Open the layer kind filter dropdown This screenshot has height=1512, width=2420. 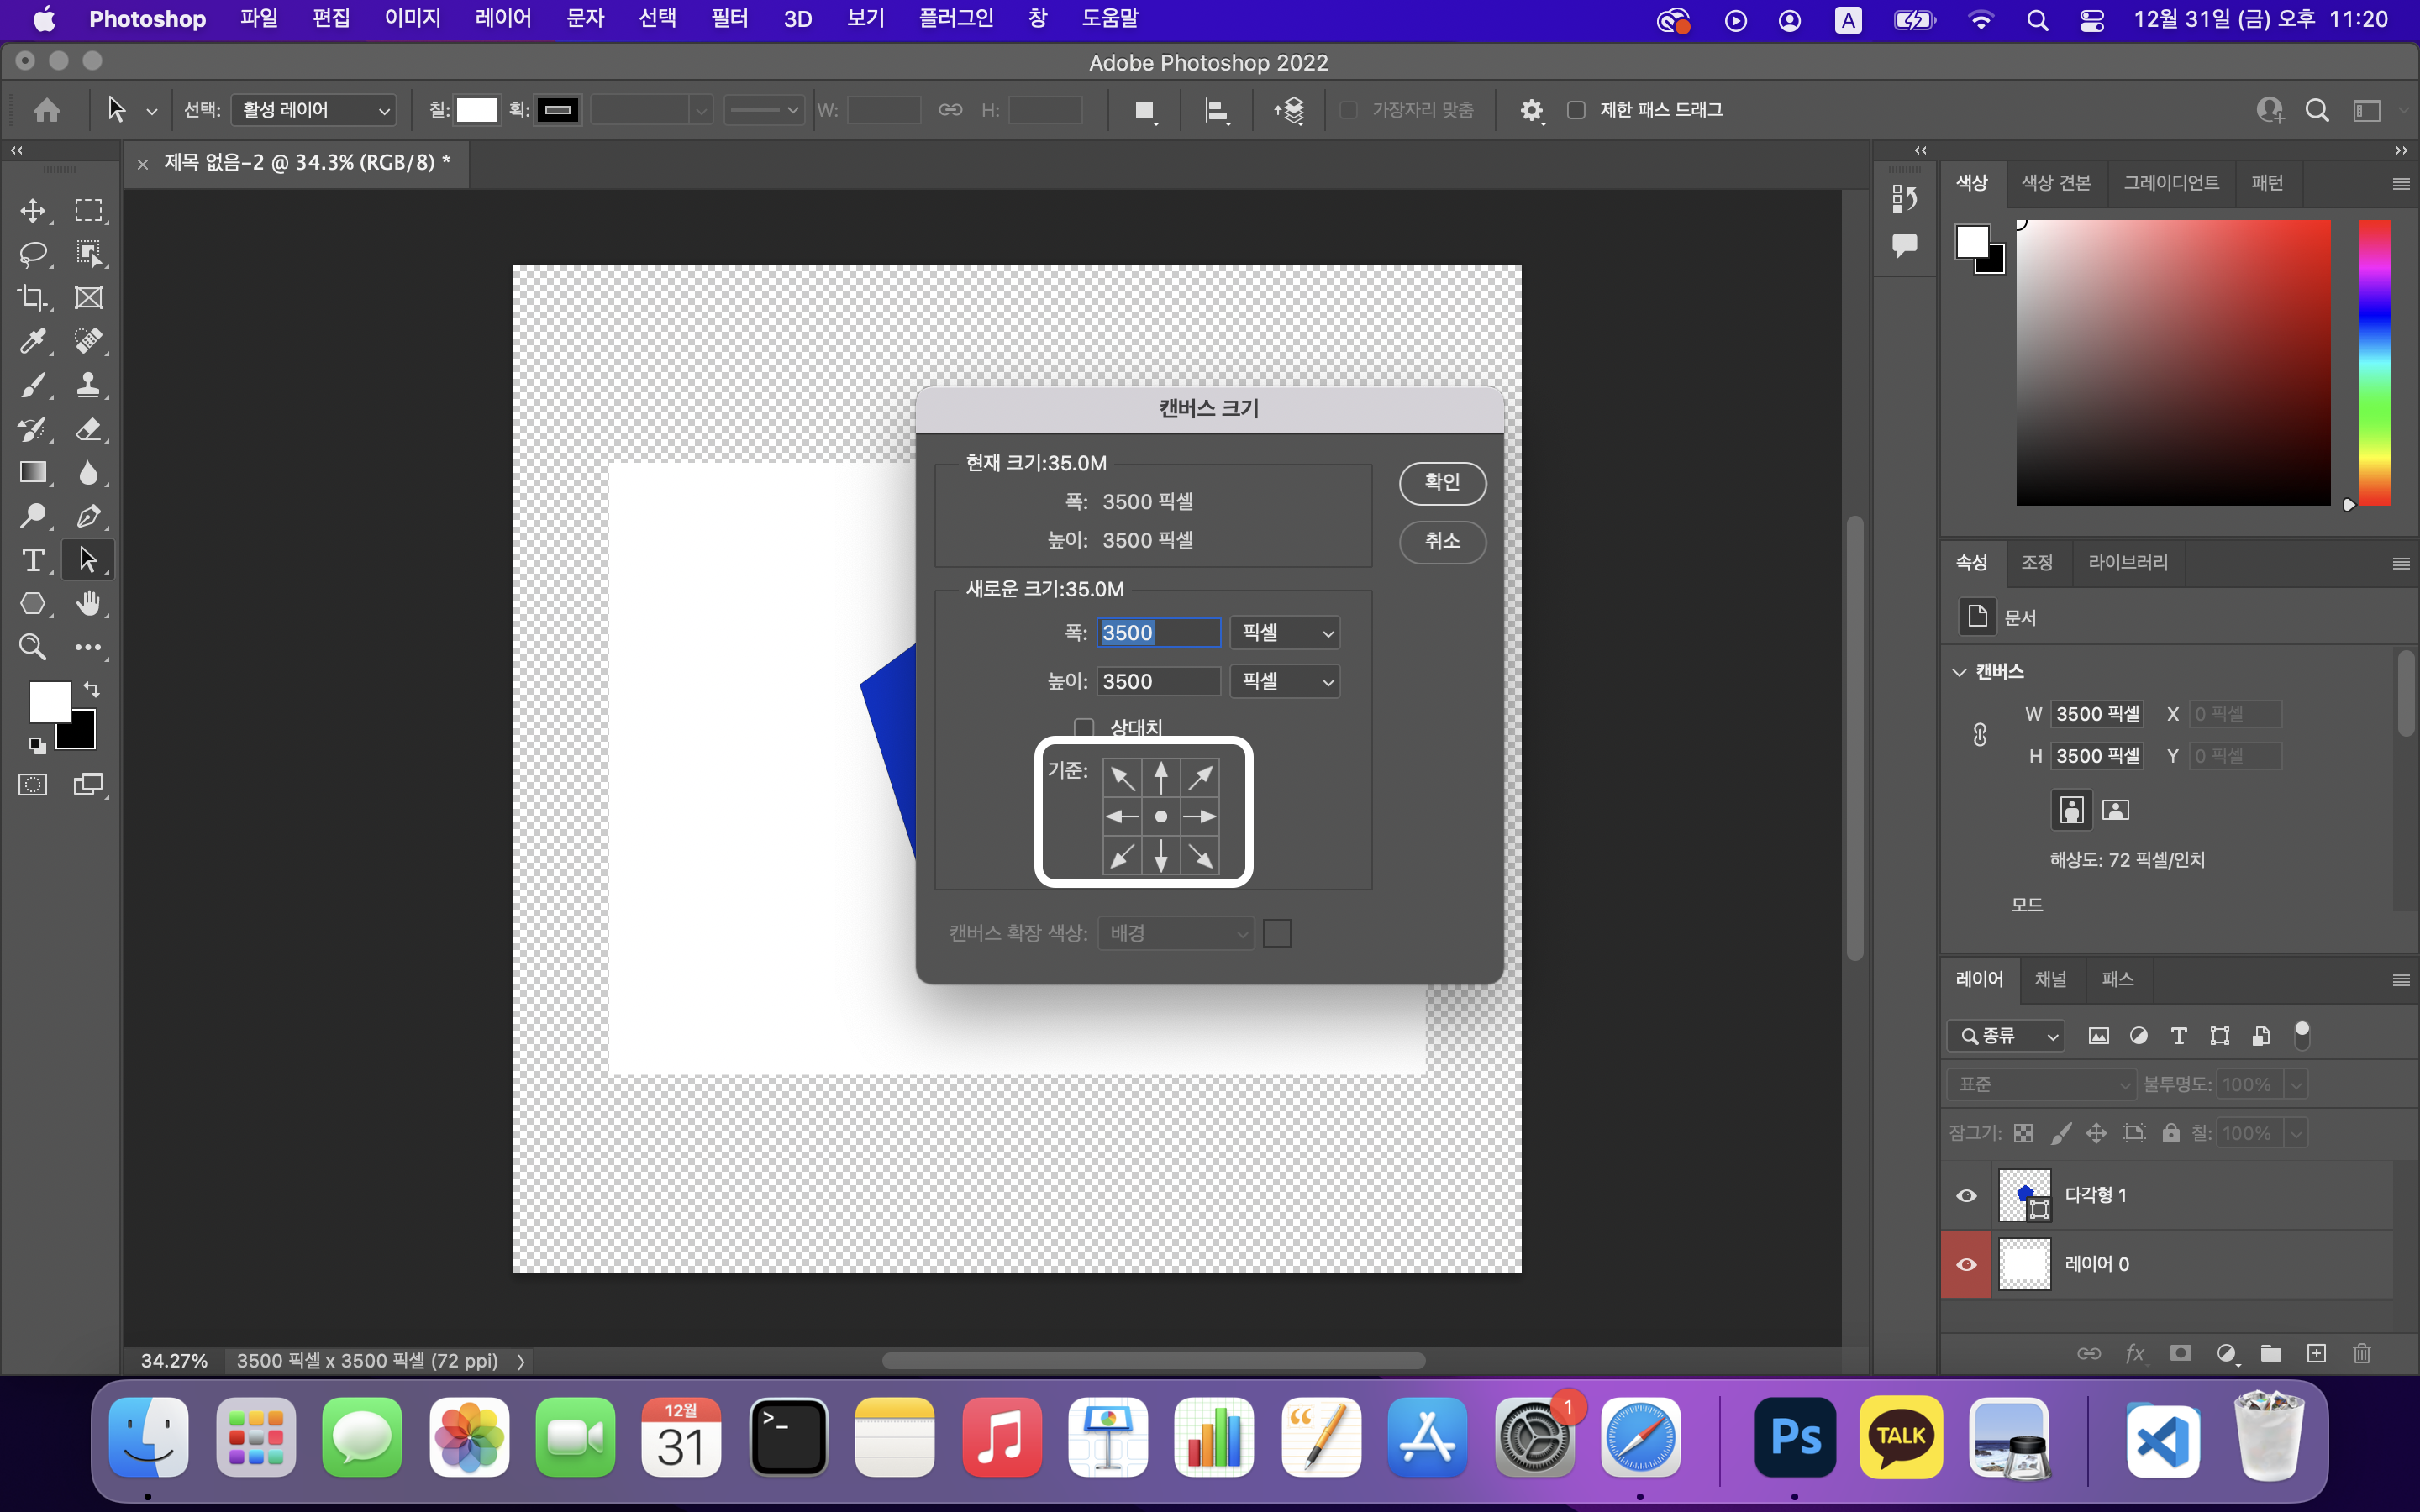pos(2006,1036)
